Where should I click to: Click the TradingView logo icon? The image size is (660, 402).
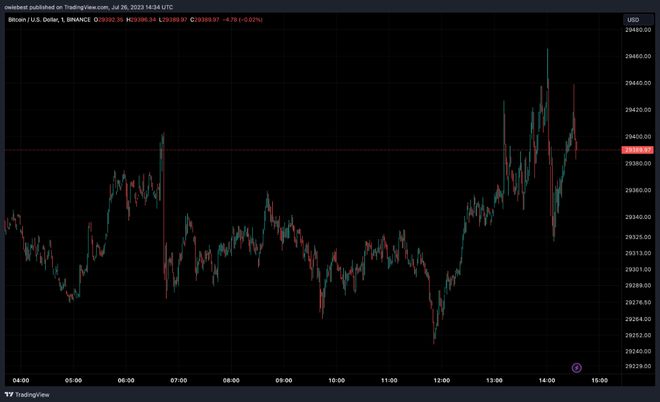click(11, 394)
